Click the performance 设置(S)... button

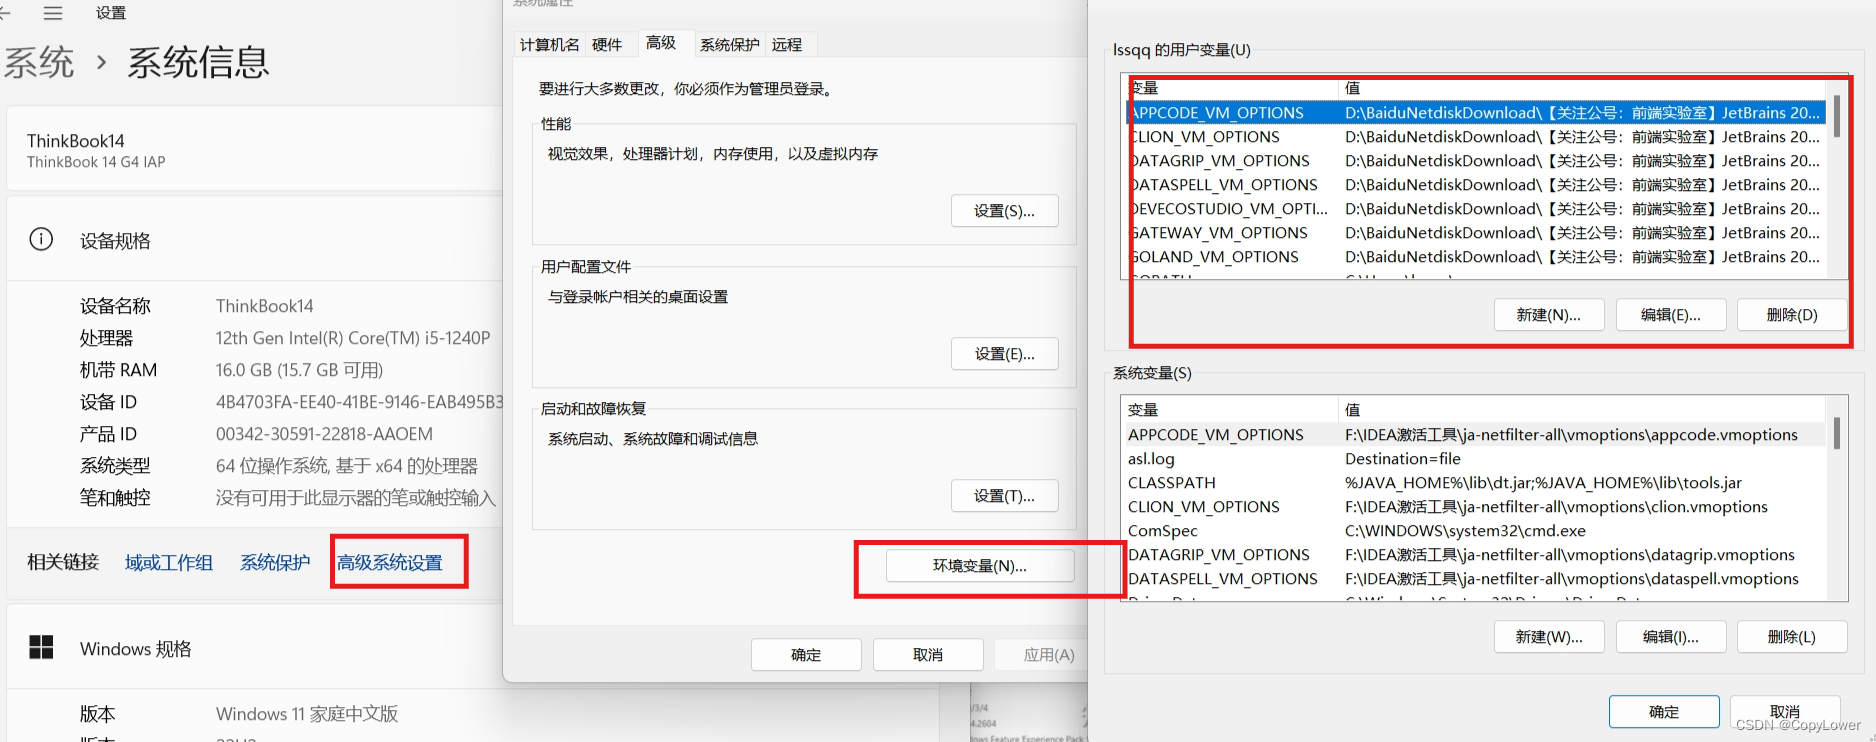pyautogui.click(x=1004, y=211)
